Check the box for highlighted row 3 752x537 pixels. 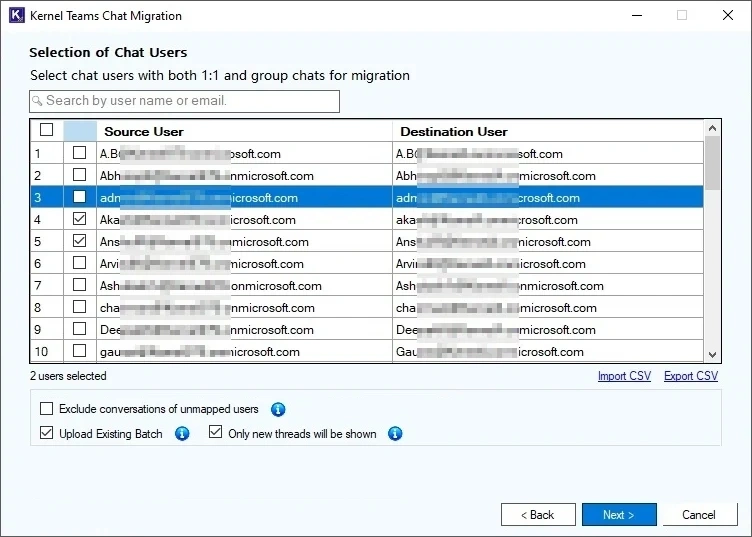click(80, 197)
